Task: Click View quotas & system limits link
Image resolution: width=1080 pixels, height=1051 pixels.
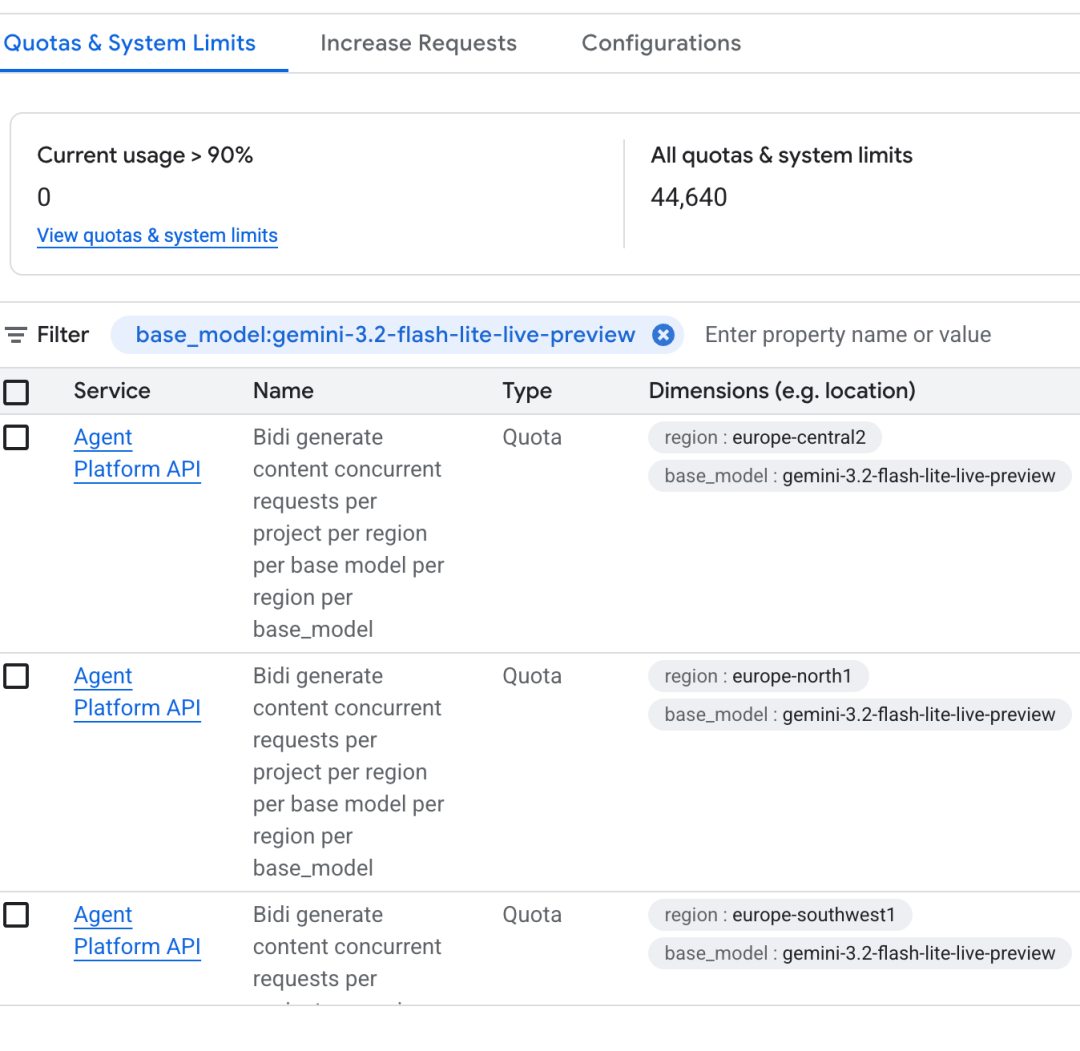Action: [157, 236]
